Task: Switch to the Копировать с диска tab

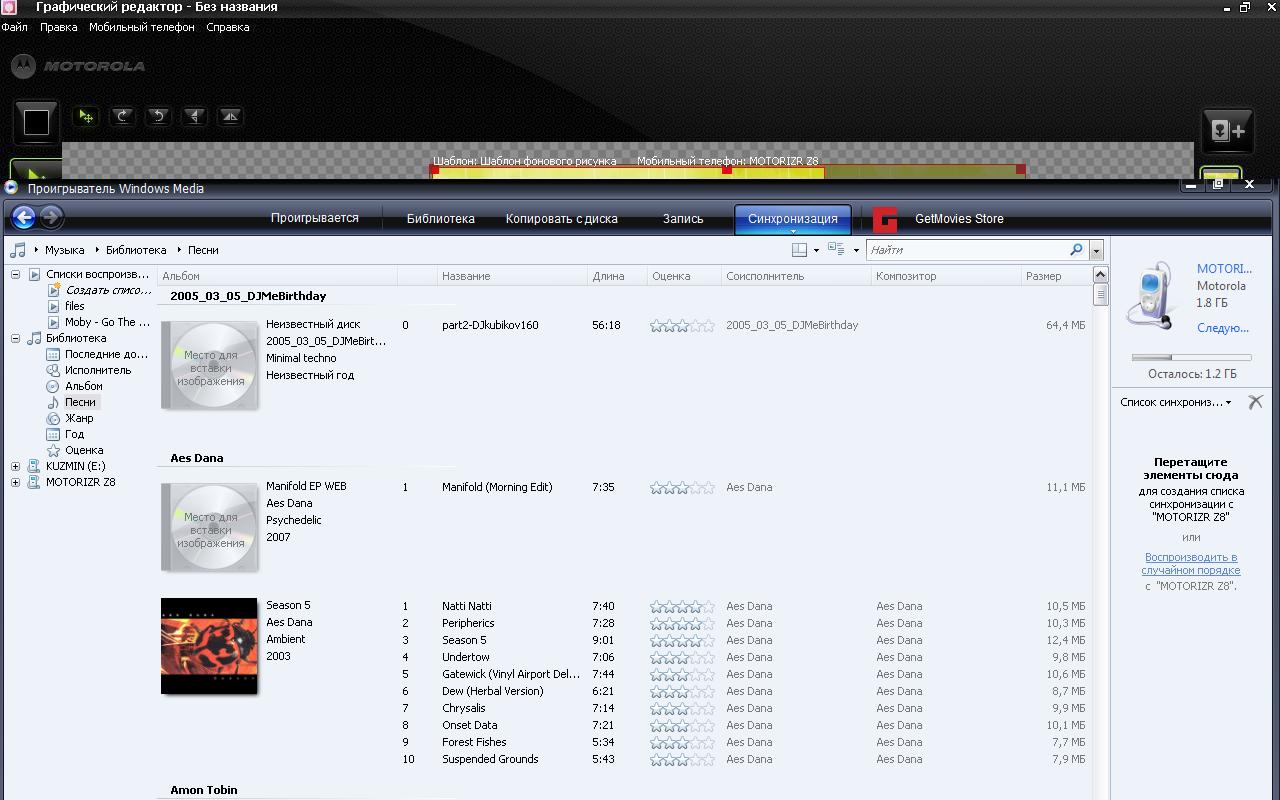Action: coord(562,218)
